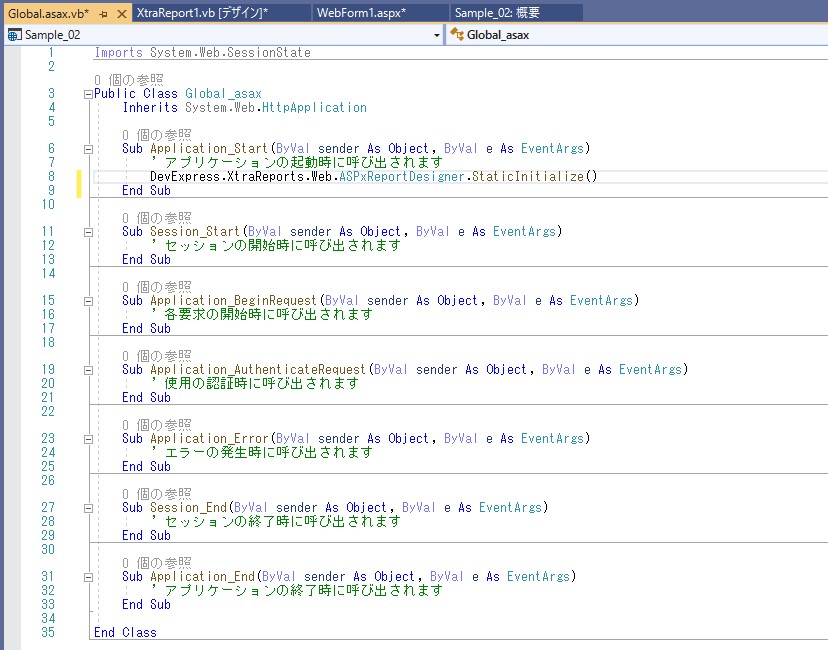Collapse the Application_Start sub
Image resolution: width=828 pixels, height=650 pixels.
[x=88, y=149]
